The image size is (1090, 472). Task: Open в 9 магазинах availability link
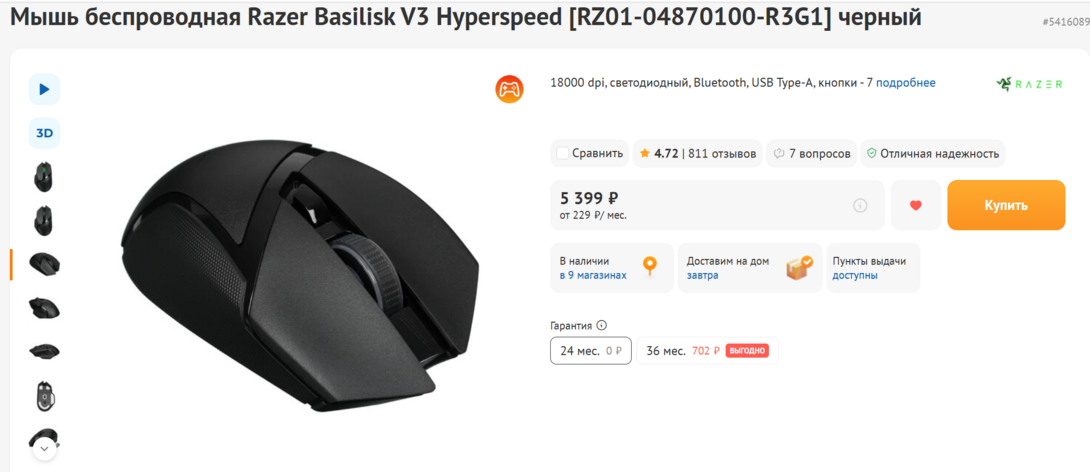(593, 275)
